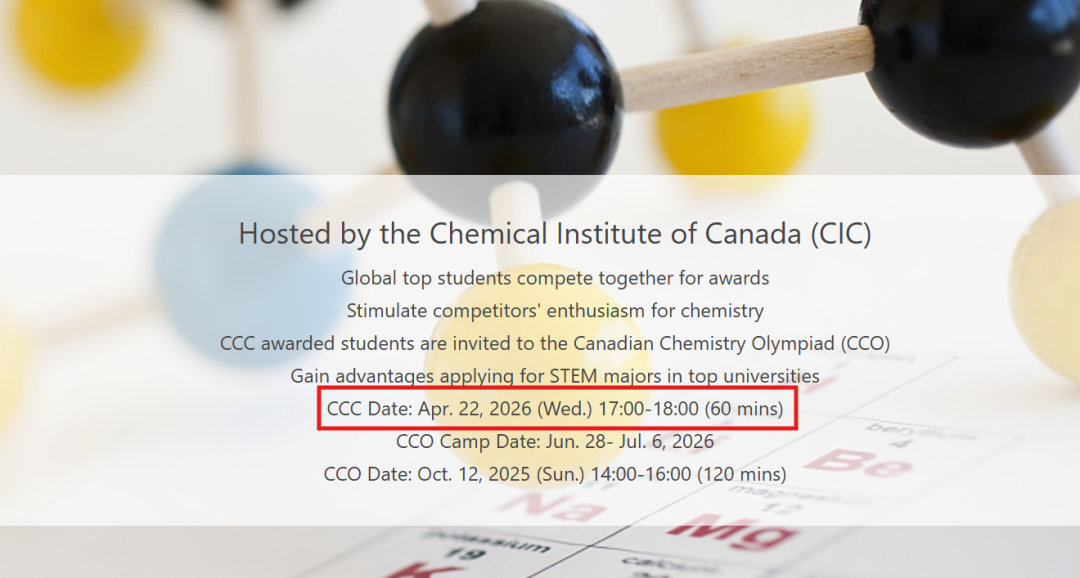
Task: Click the line about applying for STEM majors
Action: [555, 376]
